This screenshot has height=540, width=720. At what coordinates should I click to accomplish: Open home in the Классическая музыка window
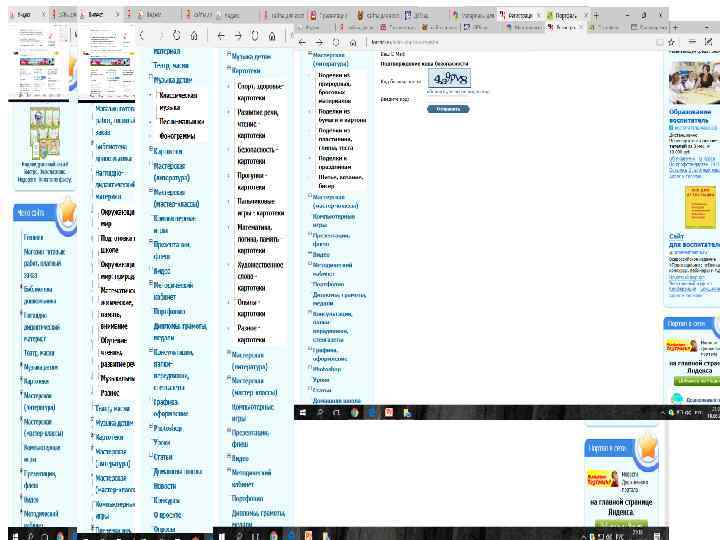tap(194, 35)
